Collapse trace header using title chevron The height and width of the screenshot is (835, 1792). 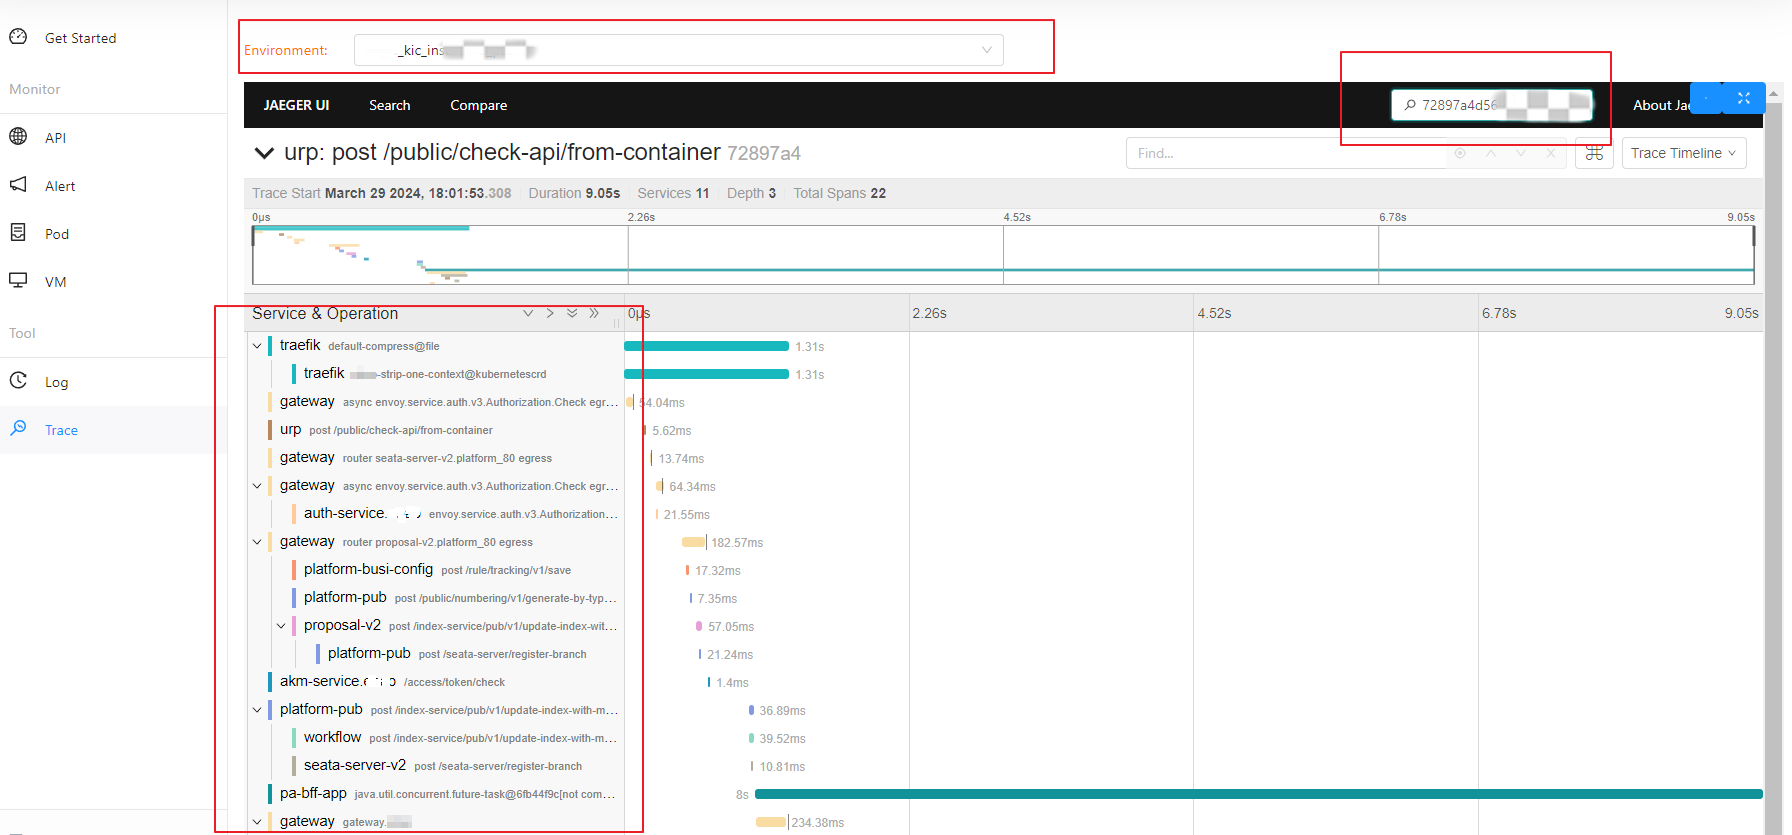(x=264, y=153)
